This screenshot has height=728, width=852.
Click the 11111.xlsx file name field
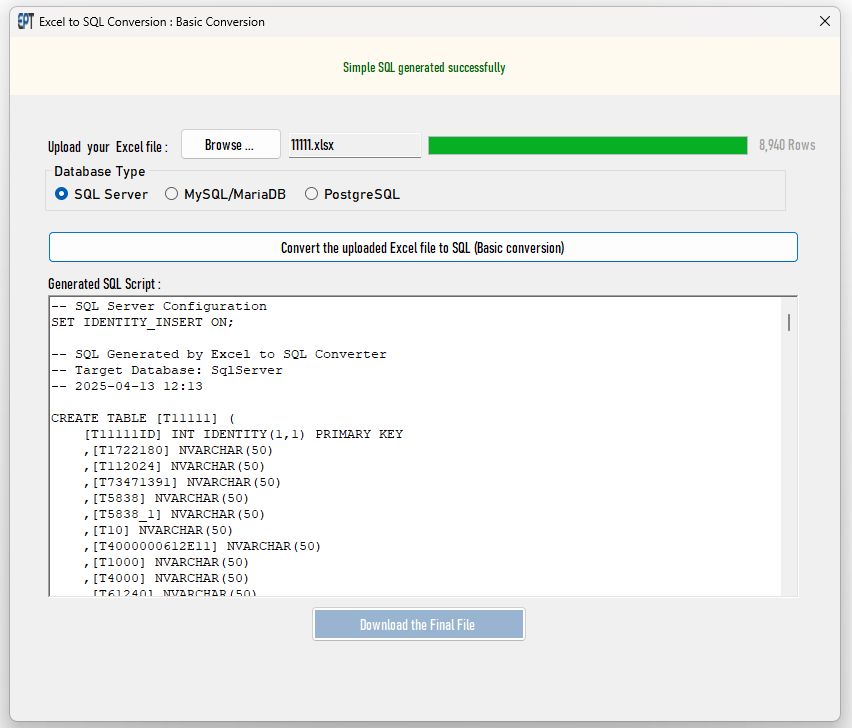tap(354, 145)
